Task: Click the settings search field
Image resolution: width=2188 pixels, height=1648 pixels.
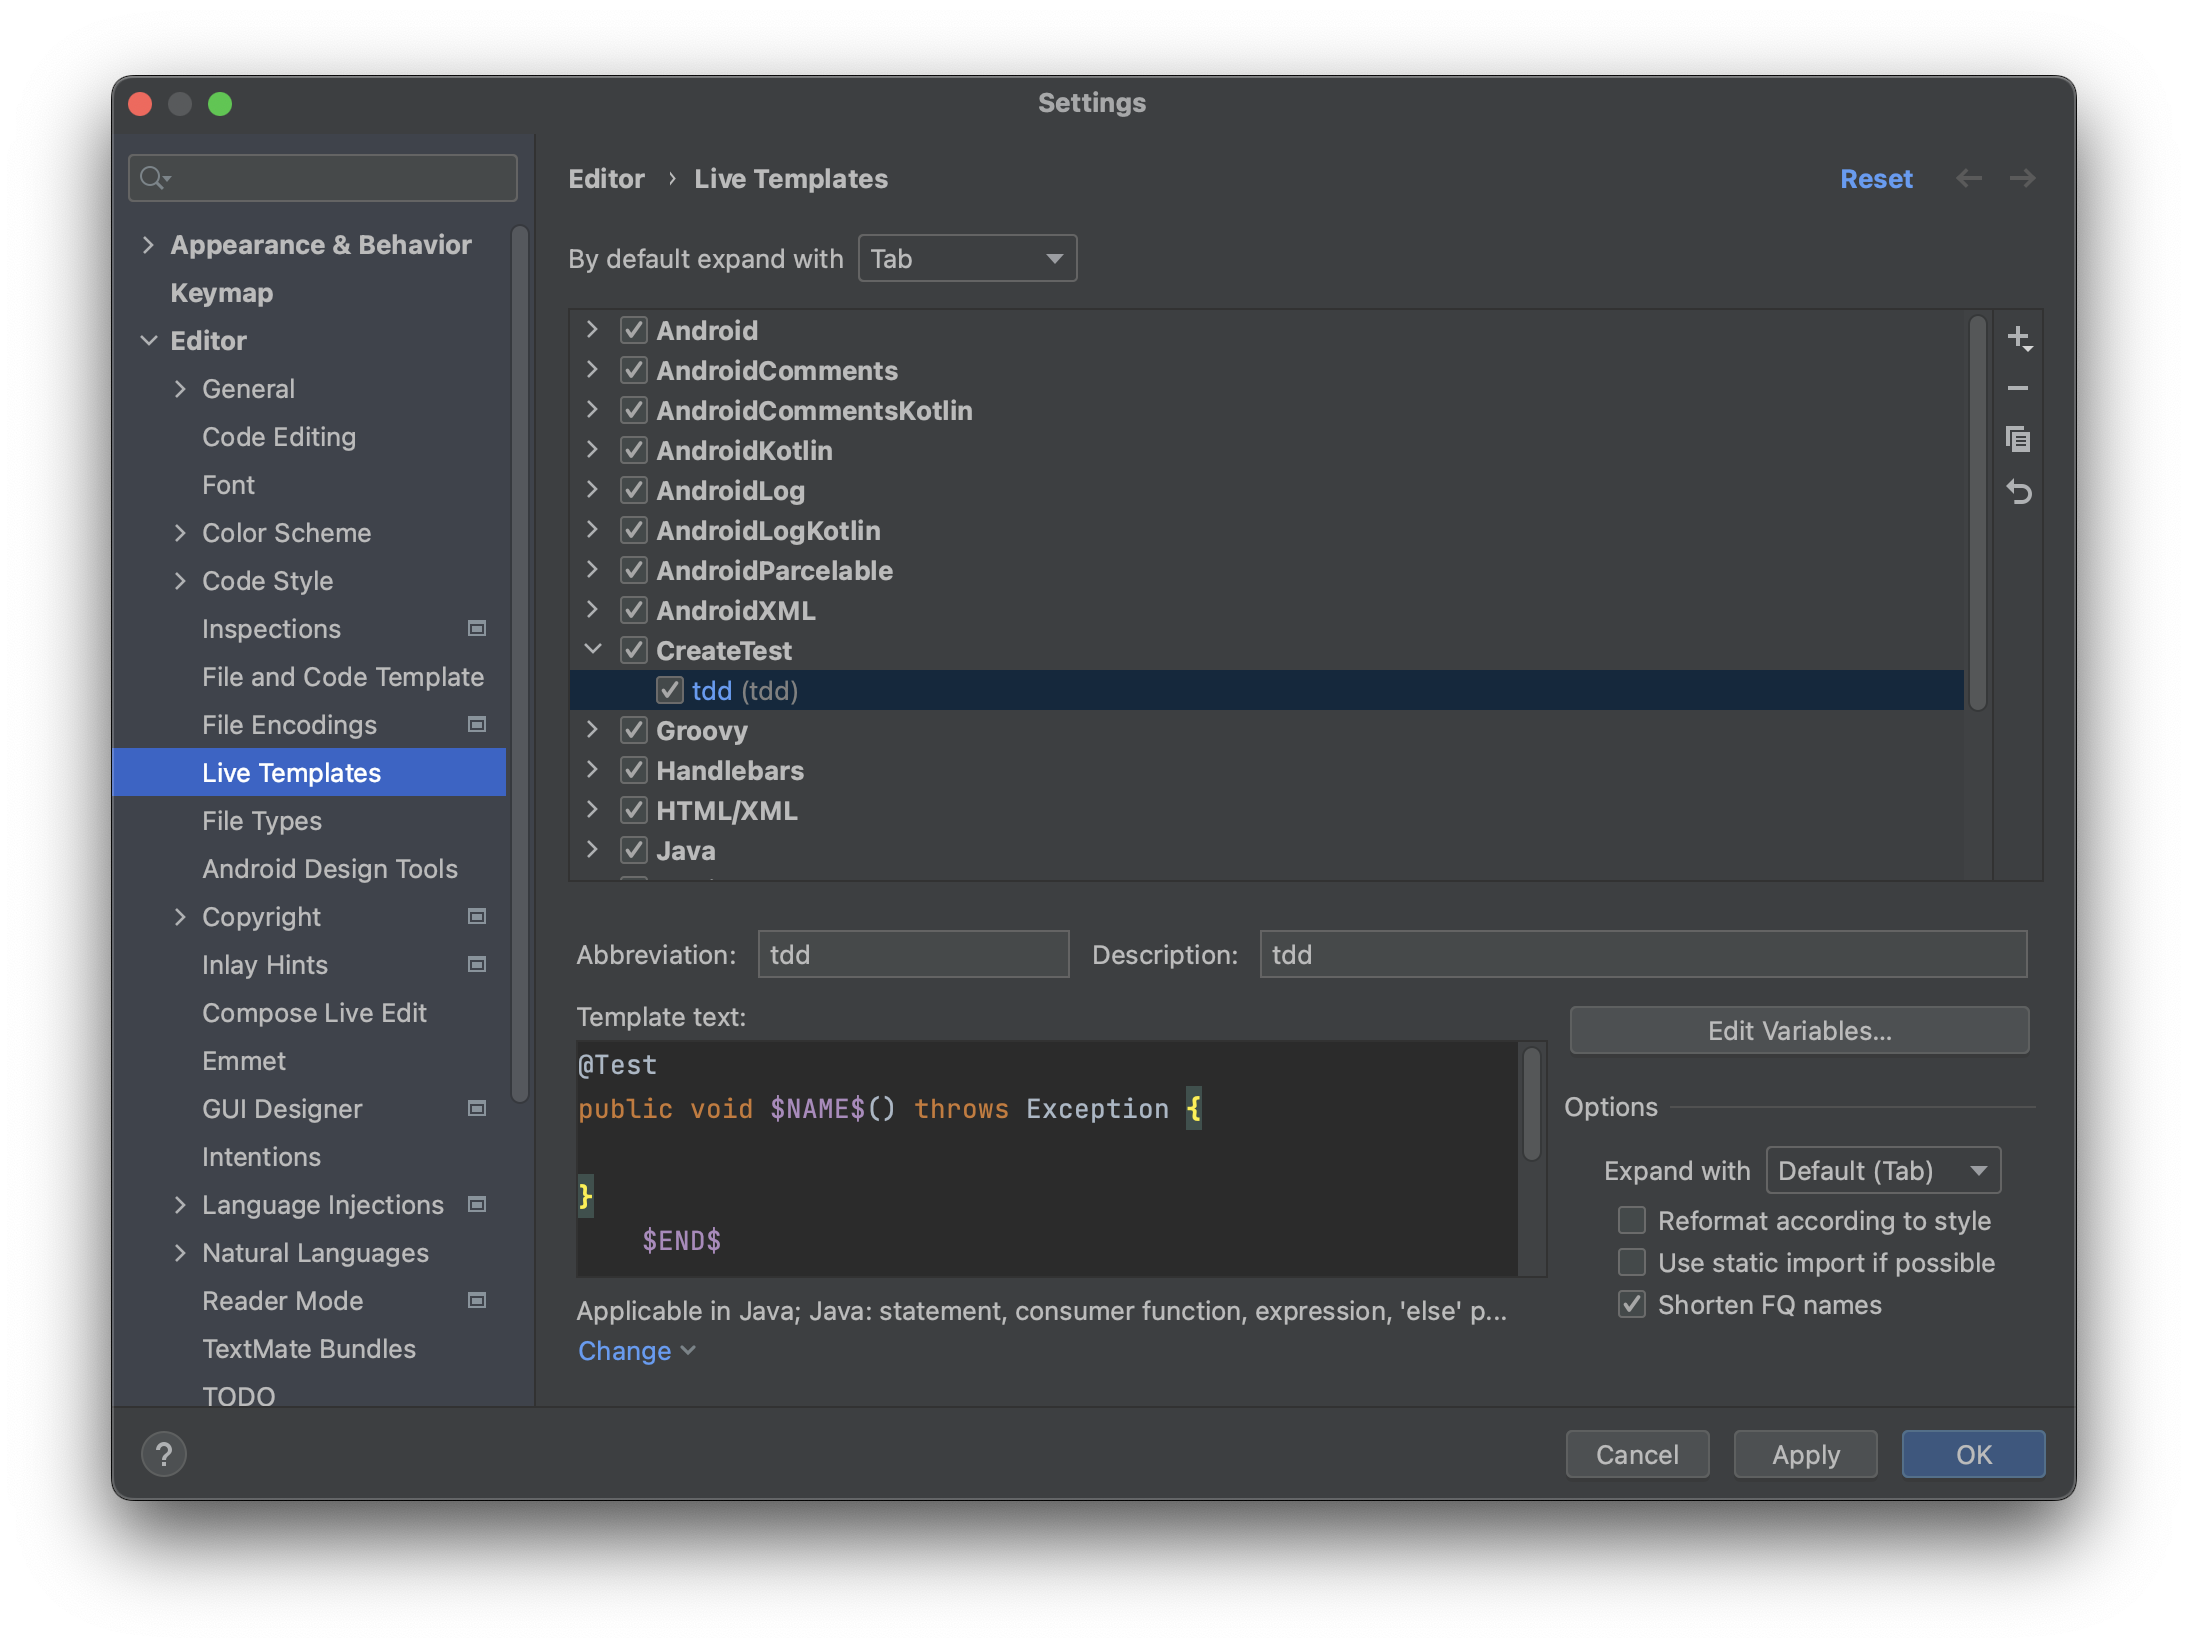Action: [x=322, y=178]
